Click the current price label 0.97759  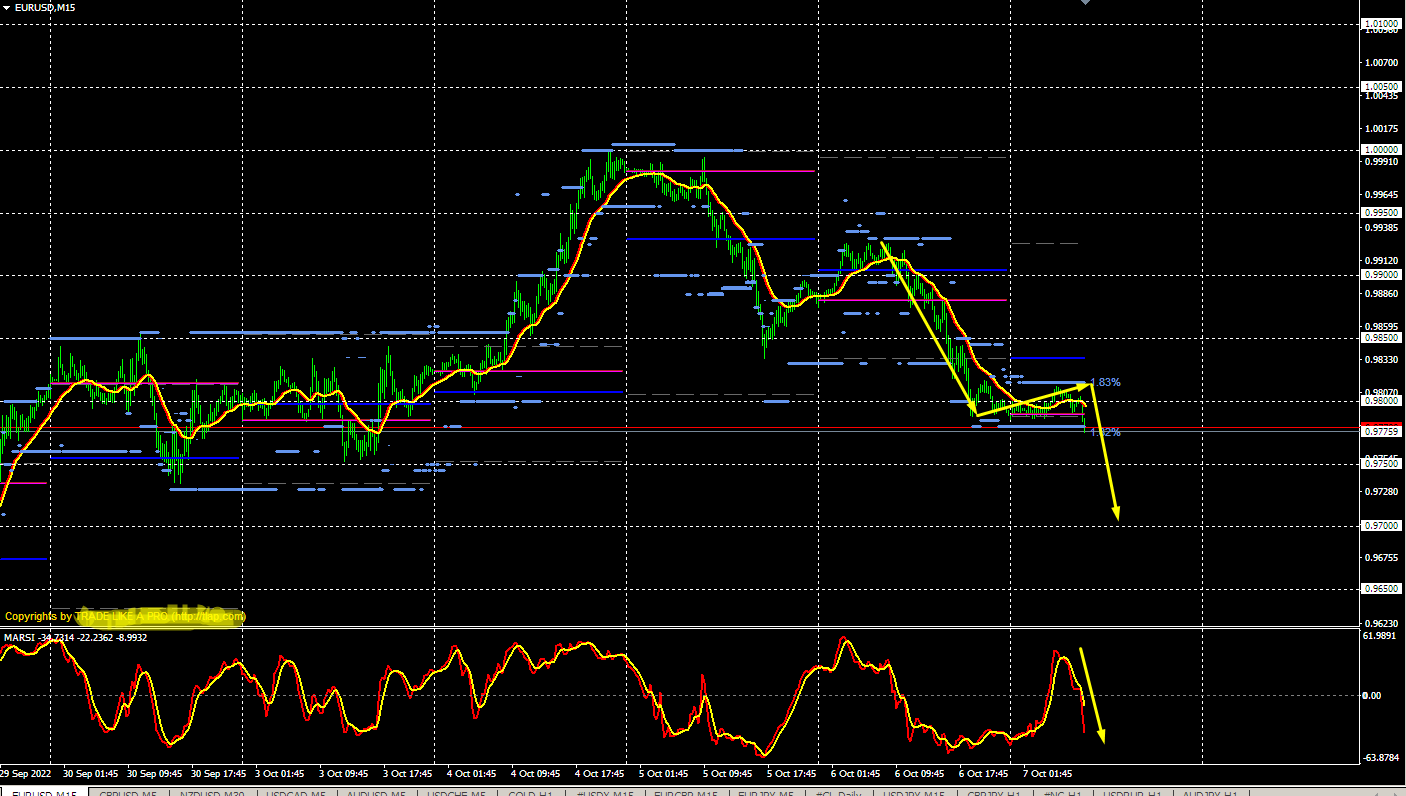(x=1380, y=432)
